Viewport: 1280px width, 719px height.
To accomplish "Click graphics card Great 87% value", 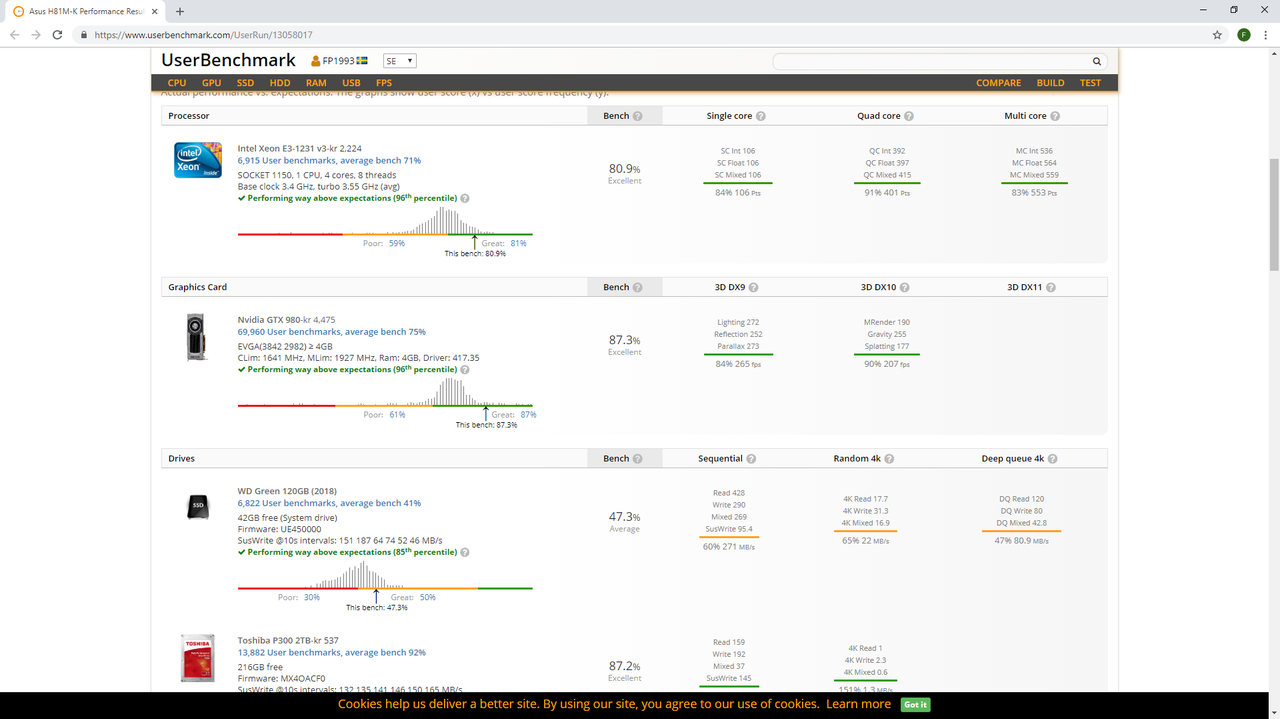I will click(528, 414).
